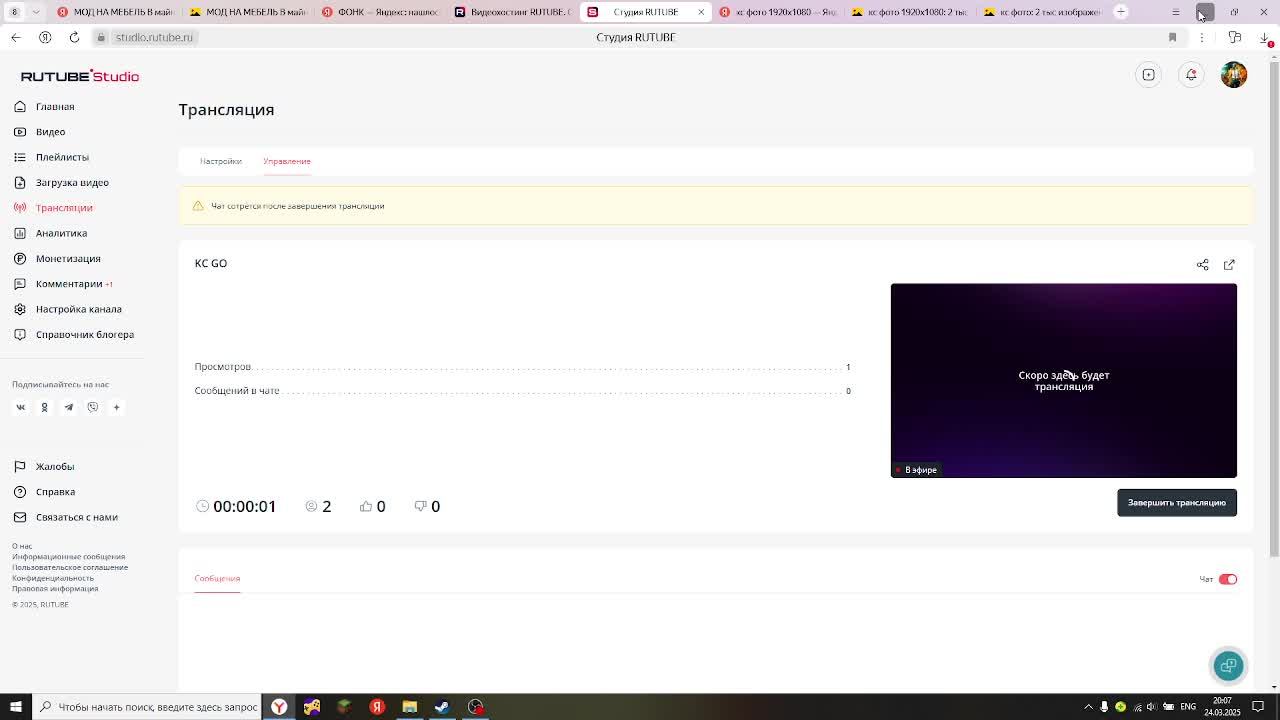Select the Управление tab
The height and width of the screenshot is (720, 1280).
point(287,161)
